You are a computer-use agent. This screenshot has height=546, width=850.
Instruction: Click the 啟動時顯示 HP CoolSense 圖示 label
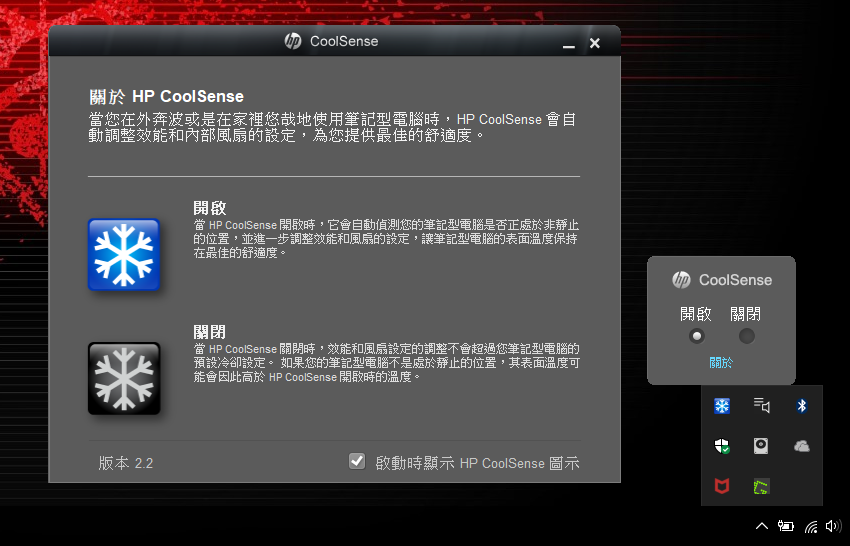pyautogui.click(x=478, y=463)
